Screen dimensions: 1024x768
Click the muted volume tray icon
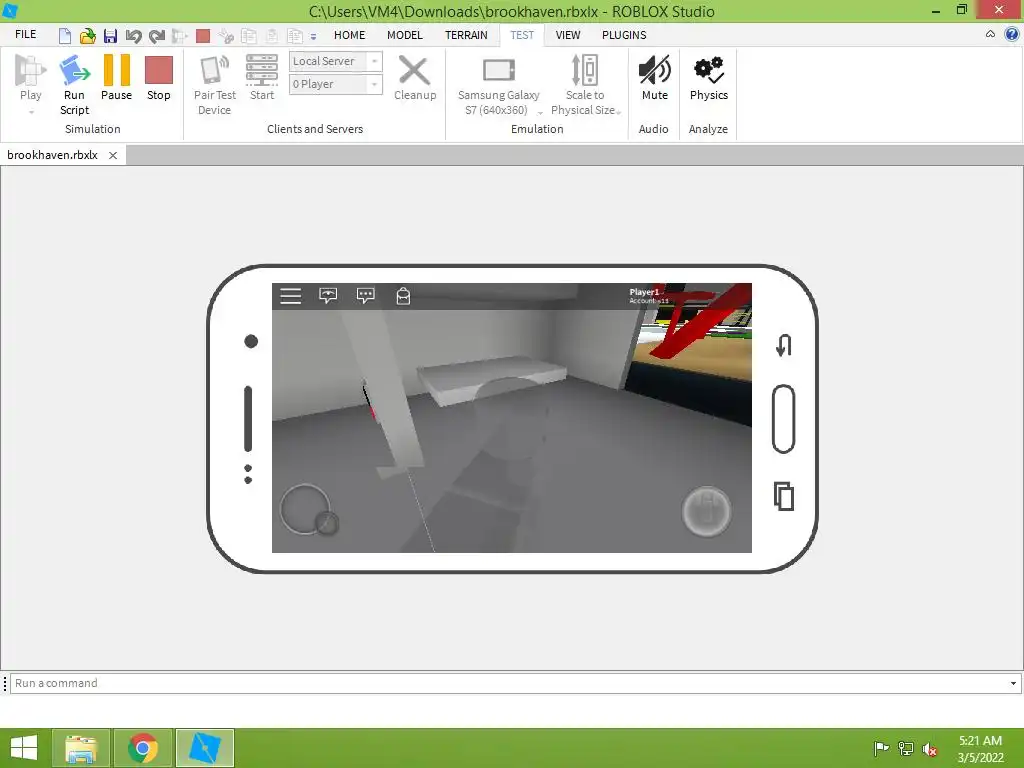[930, 749]
